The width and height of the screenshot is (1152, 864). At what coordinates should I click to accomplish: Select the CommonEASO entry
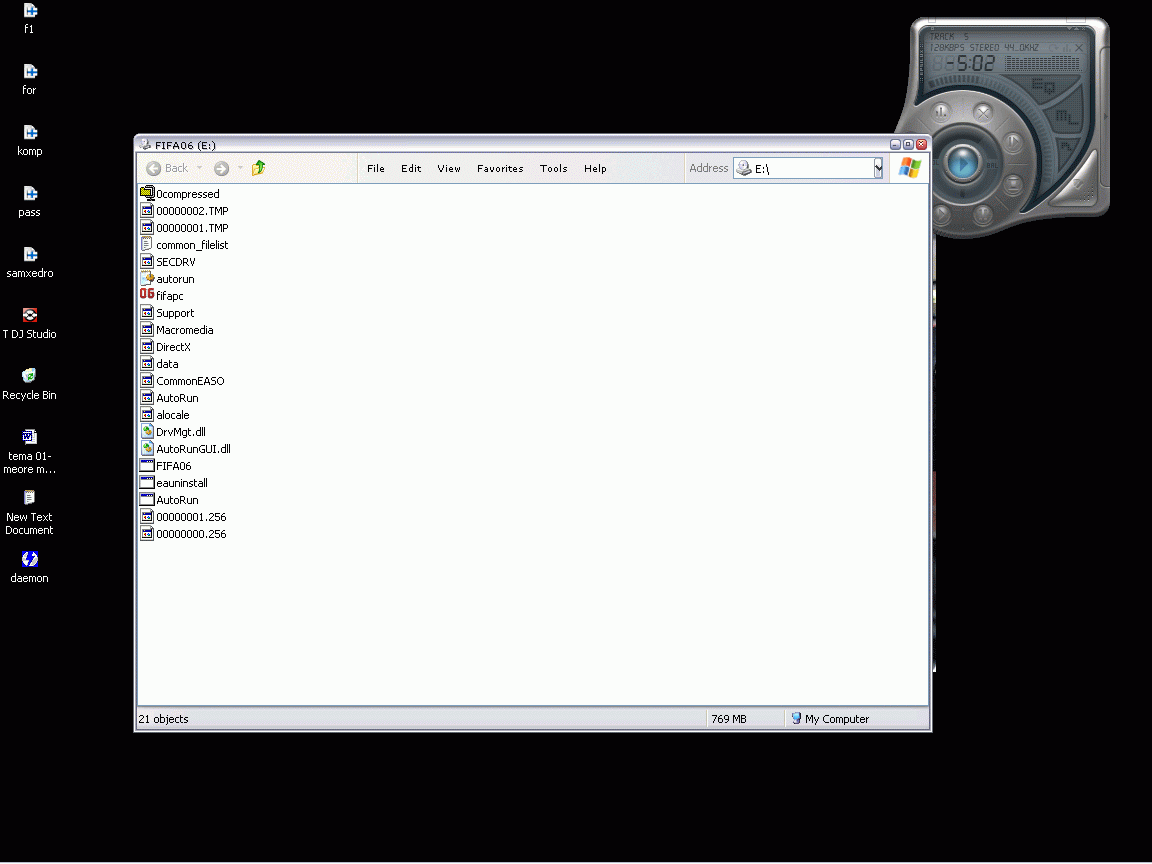pos(190,381)
